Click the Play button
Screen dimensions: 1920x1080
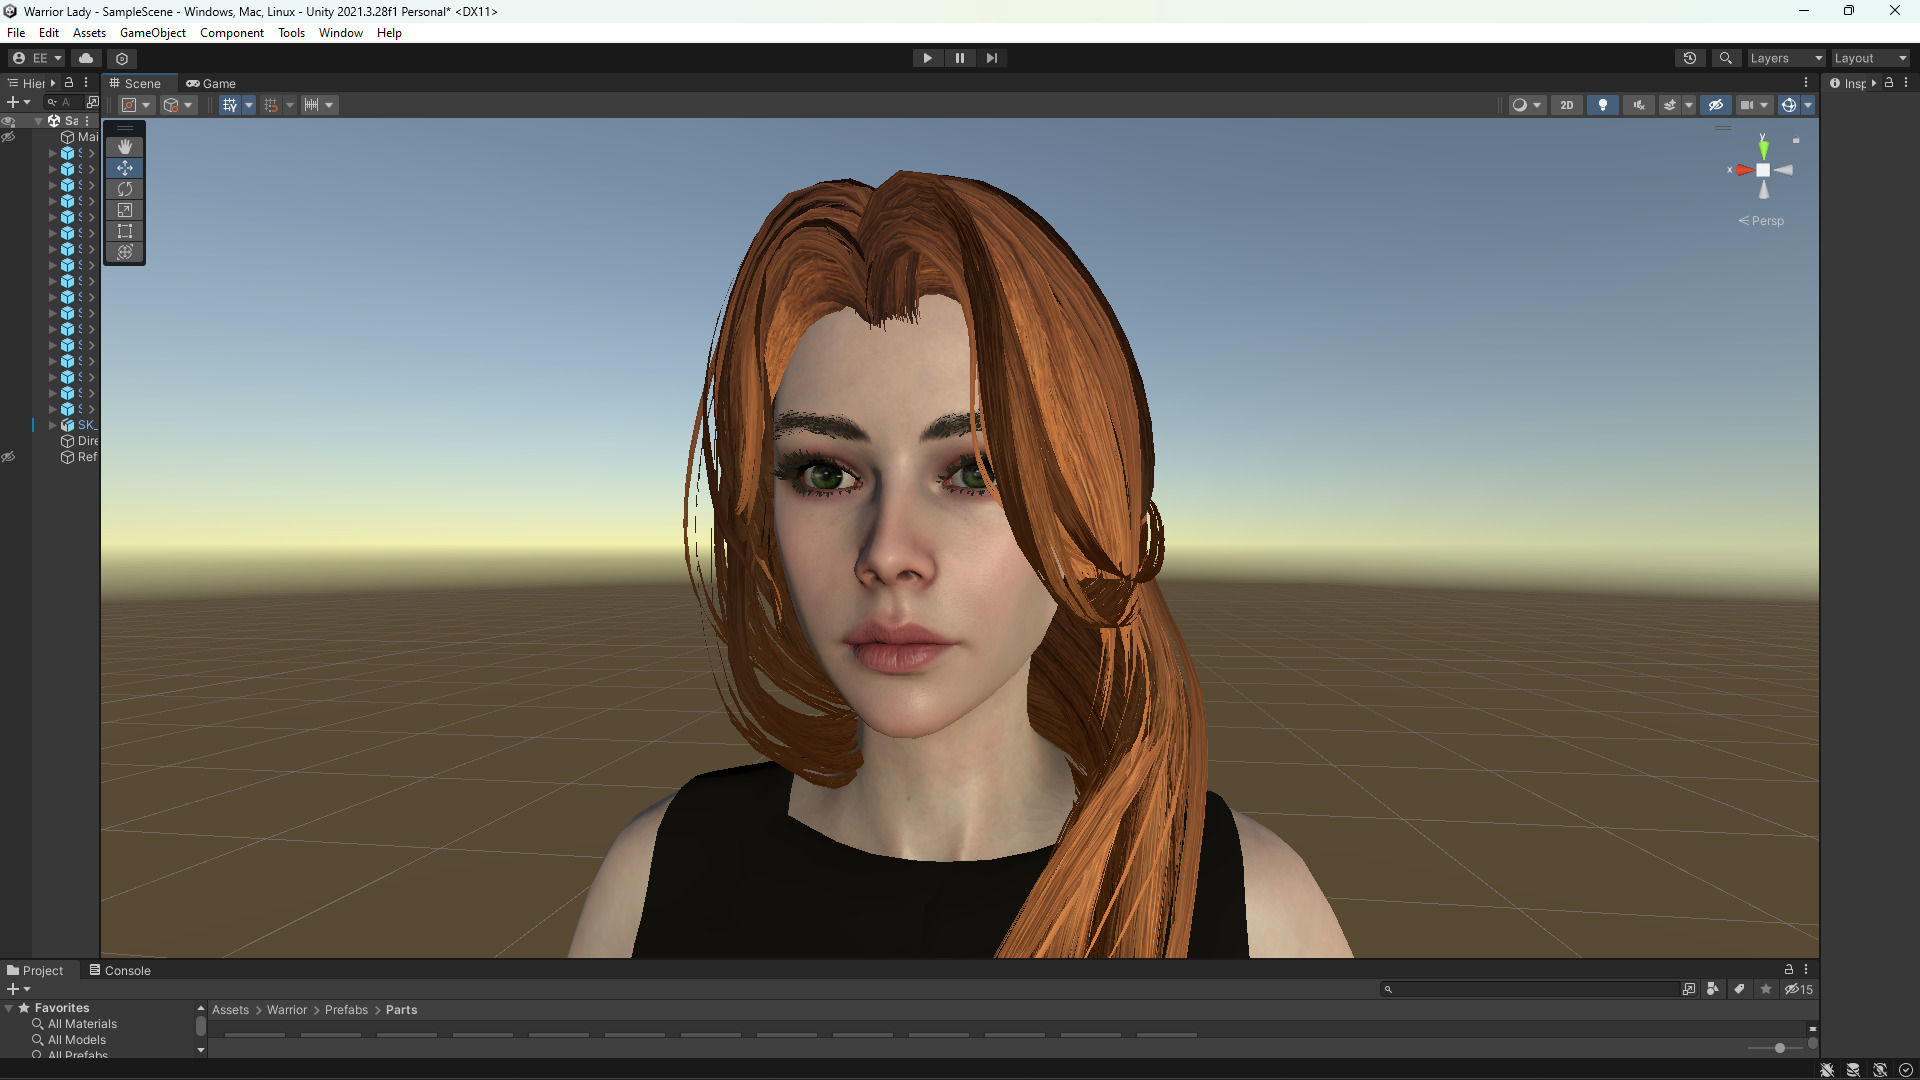(x=928, y=58)
